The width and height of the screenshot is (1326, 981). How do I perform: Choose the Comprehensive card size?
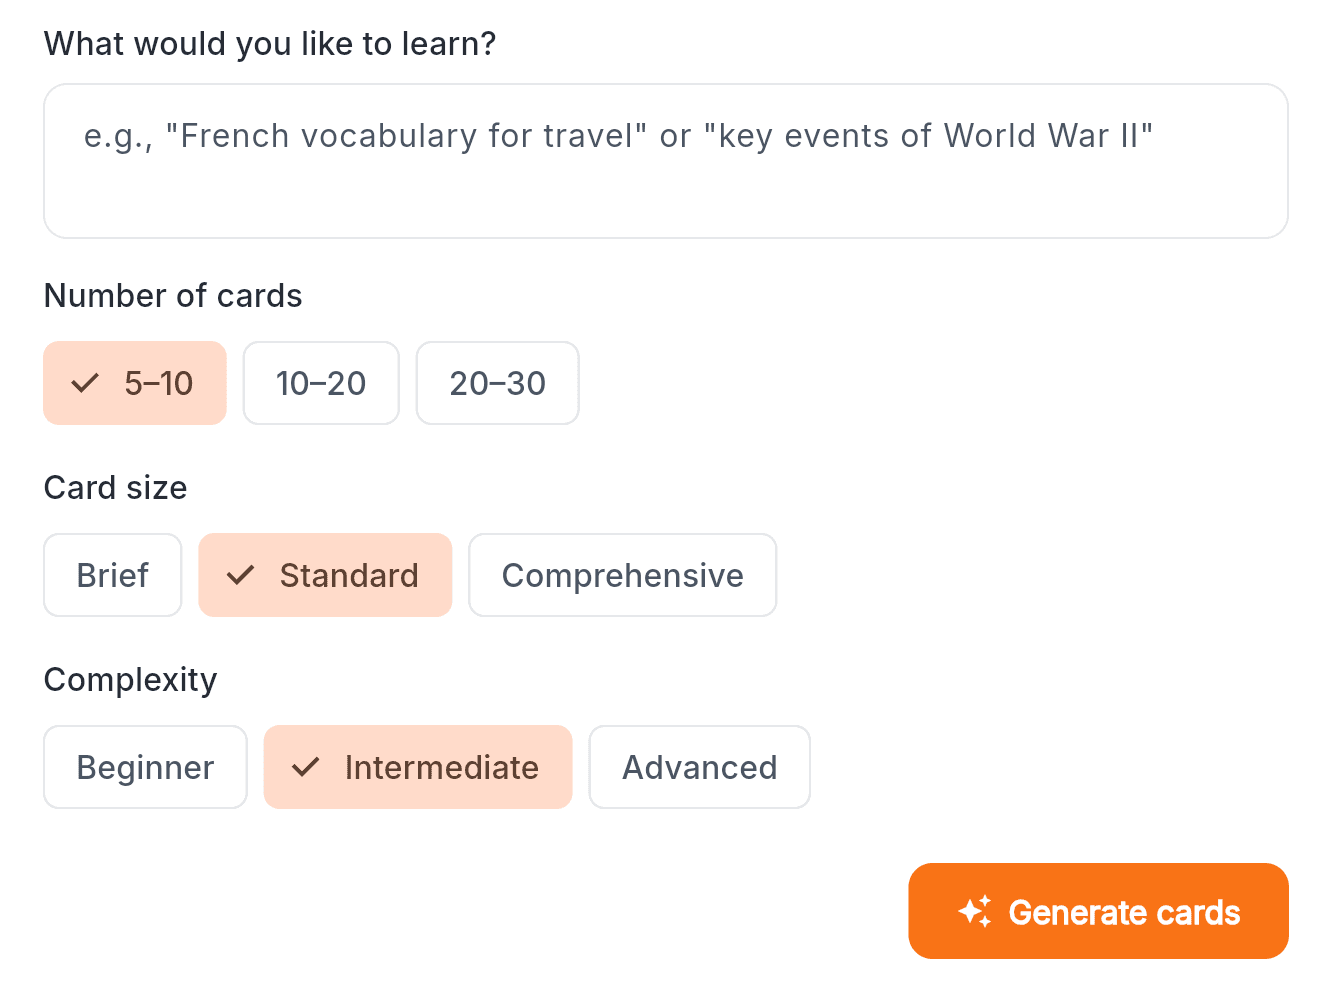(x=622, y=575)
